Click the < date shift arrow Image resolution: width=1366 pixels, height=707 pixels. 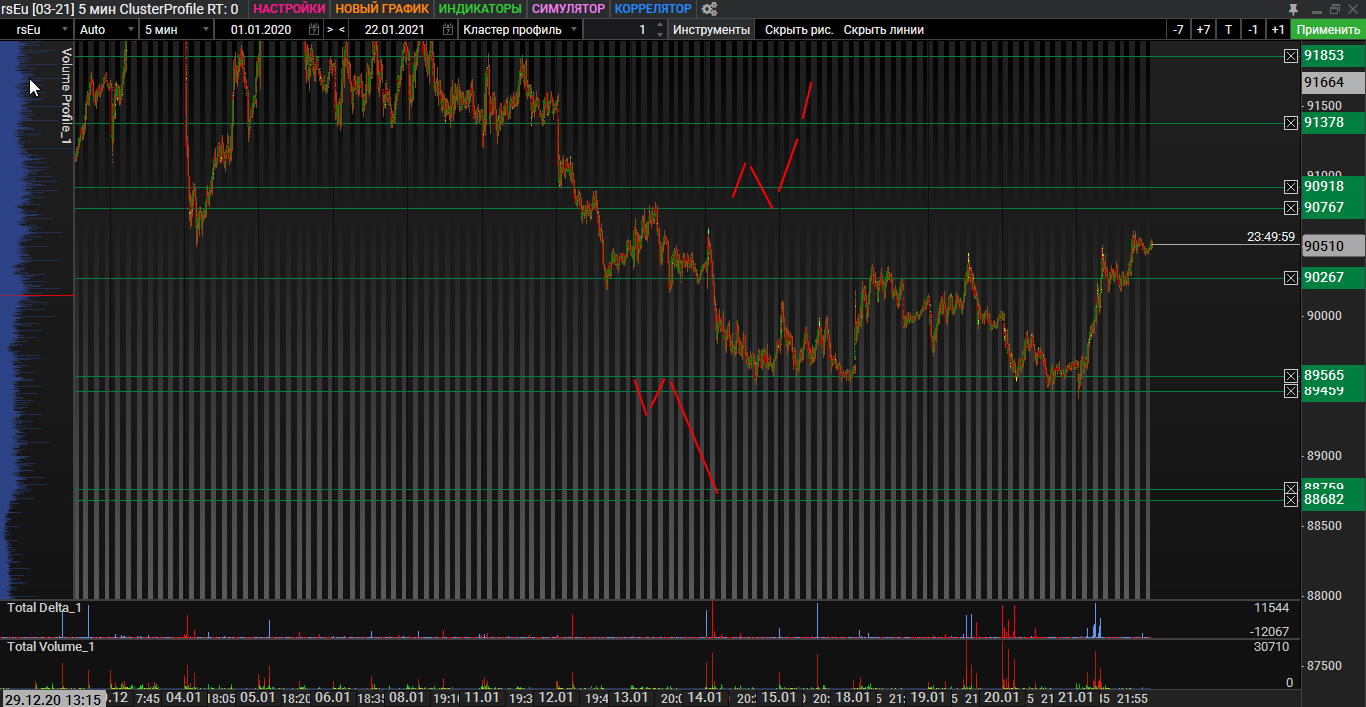[x=342, y=30]
